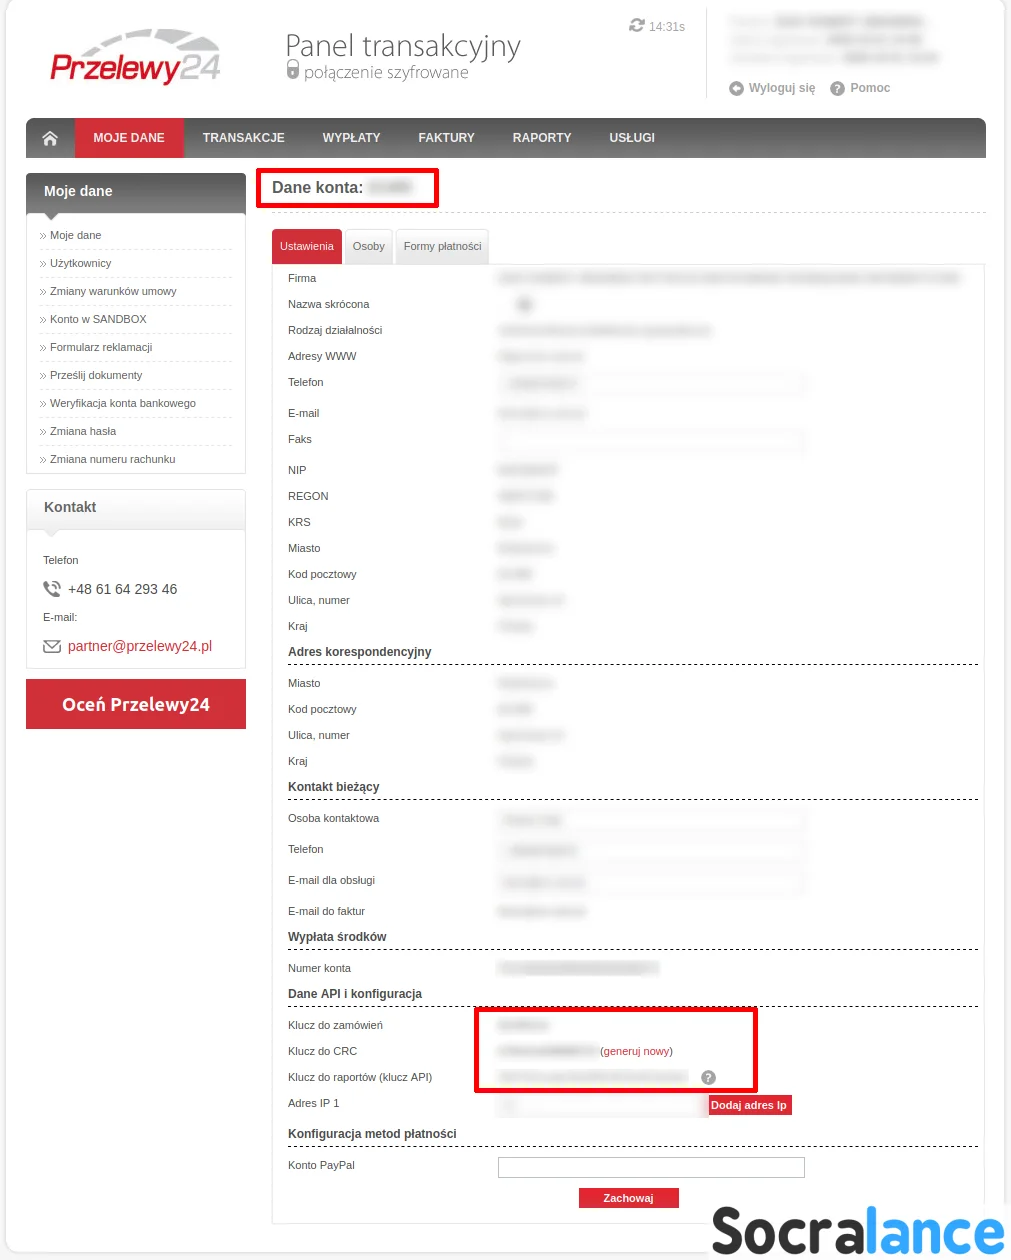
Task: Click the Konto PayPal input field
Action: coord(651,1167)
